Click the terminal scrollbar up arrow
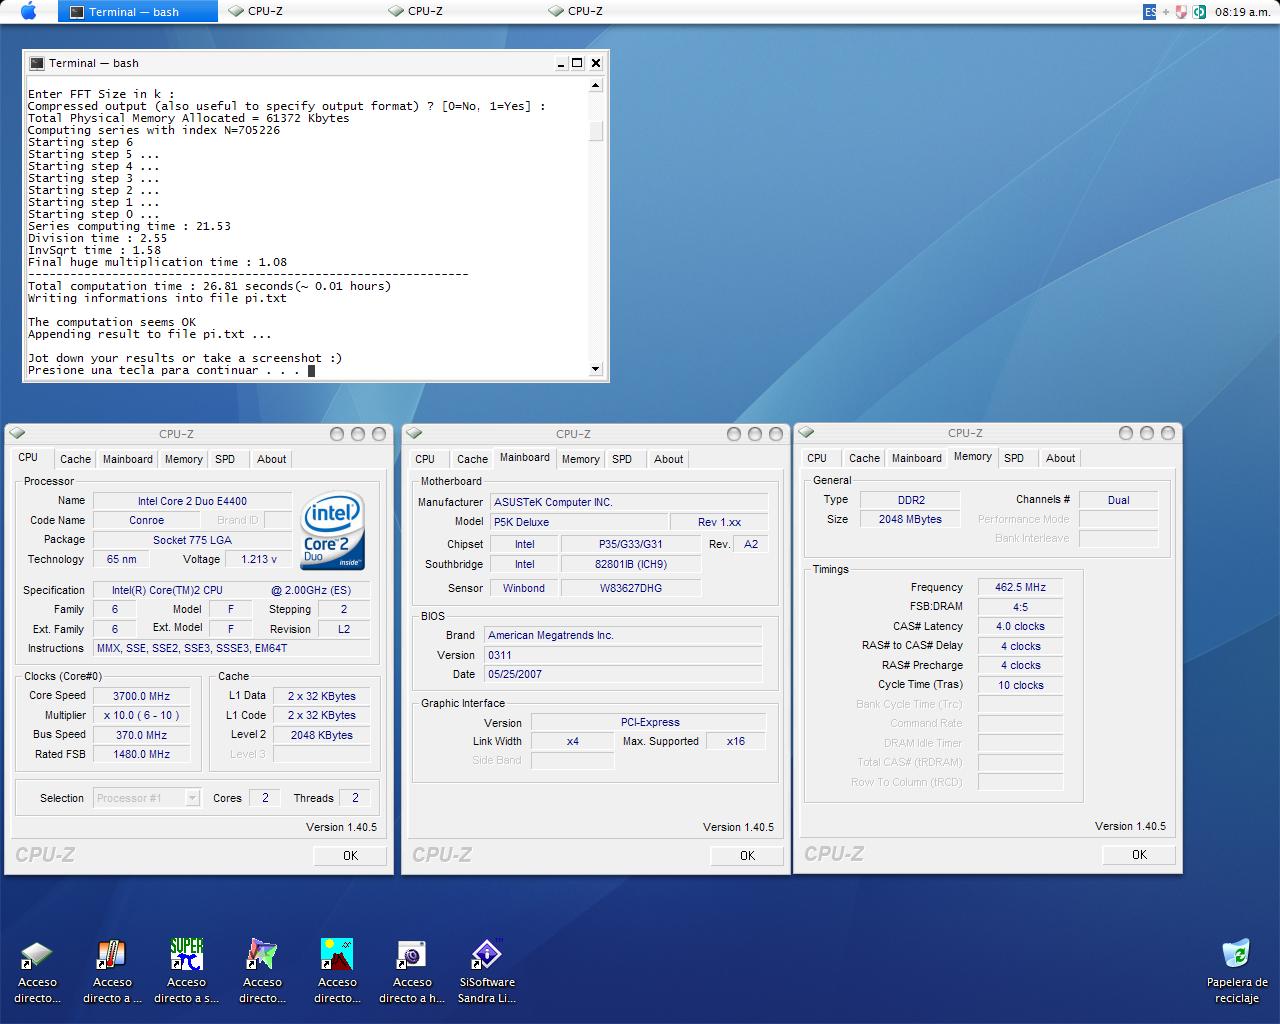1280x1024 pixels. coord(596,86)
